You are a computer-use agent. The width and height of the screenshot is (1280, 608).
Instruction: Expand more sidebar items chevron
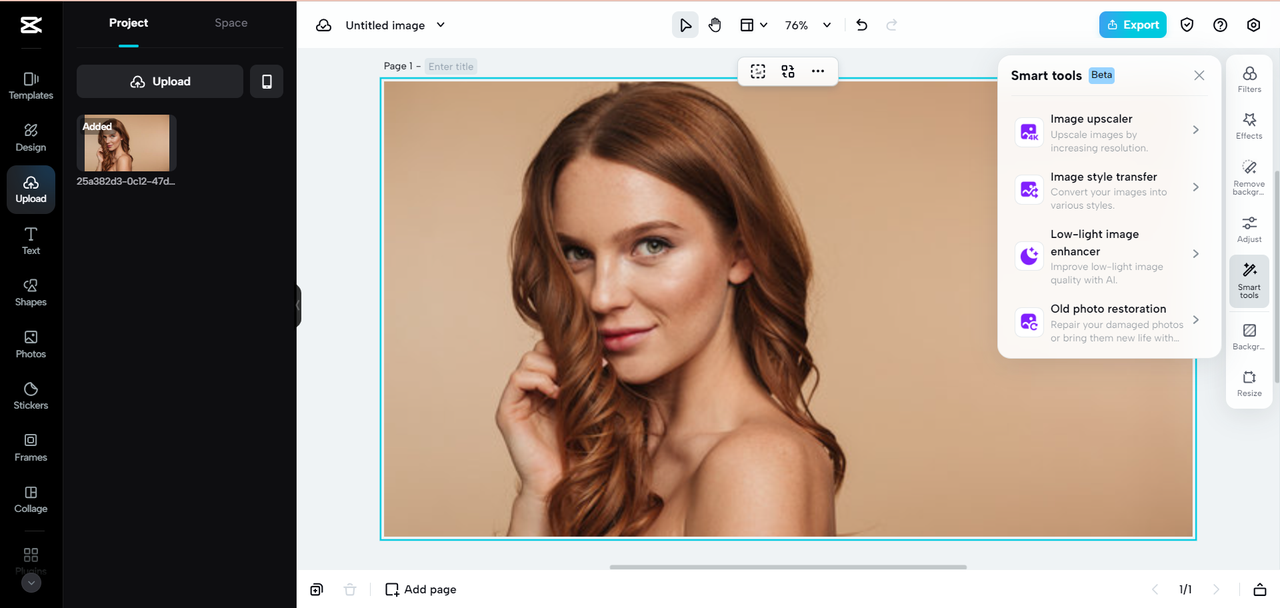click(x=31, y=582)
